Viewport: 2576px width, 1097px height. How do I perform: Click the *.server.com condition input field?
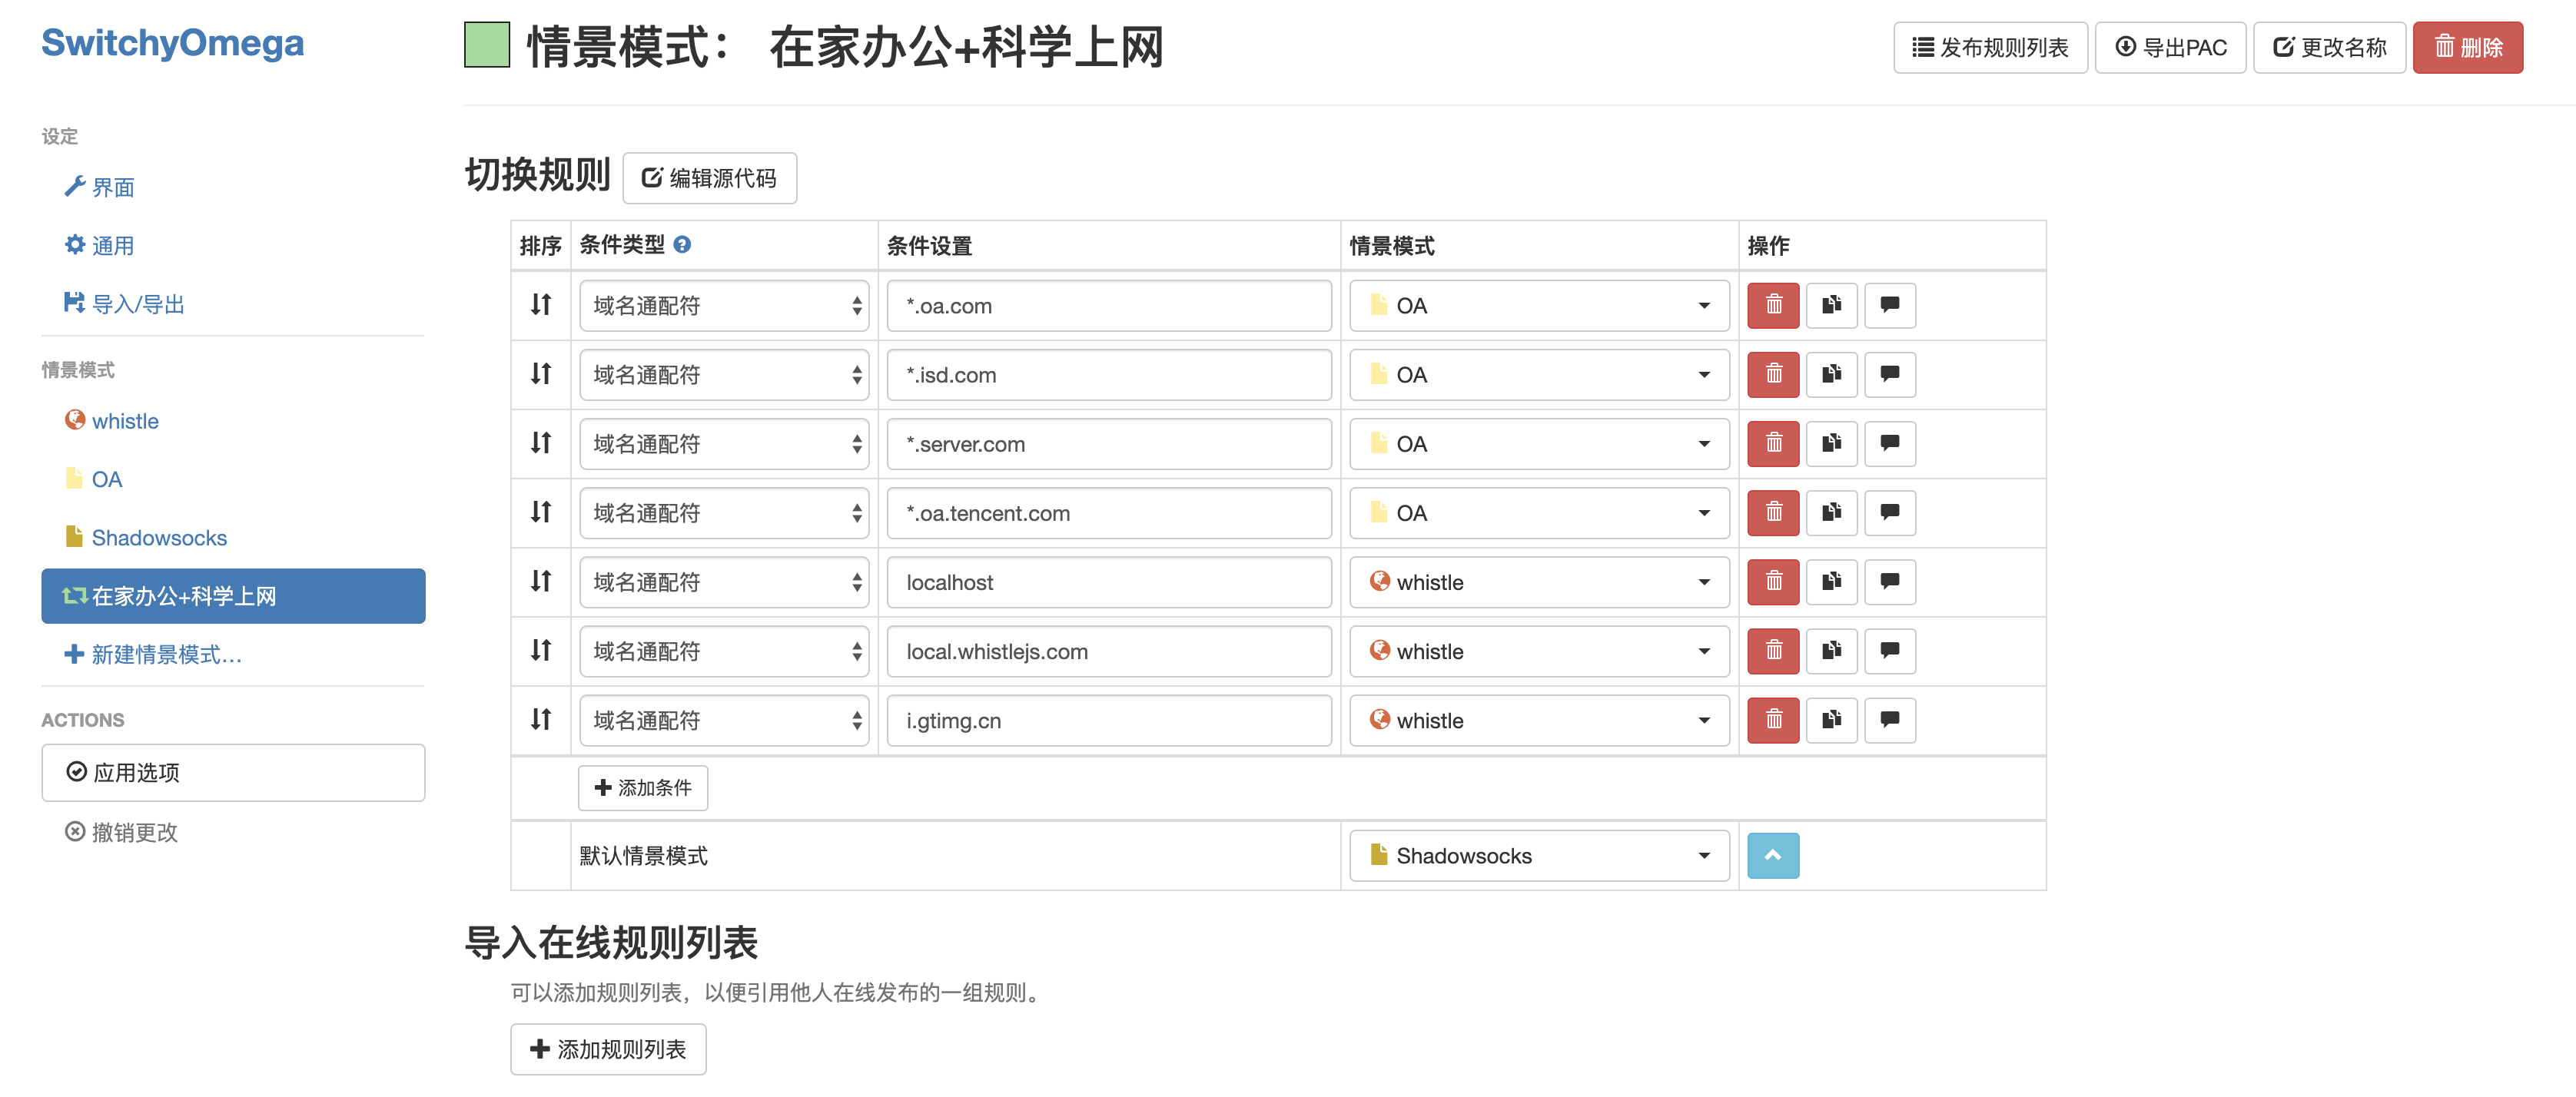pyautogui.click(x=1108, y=444)
